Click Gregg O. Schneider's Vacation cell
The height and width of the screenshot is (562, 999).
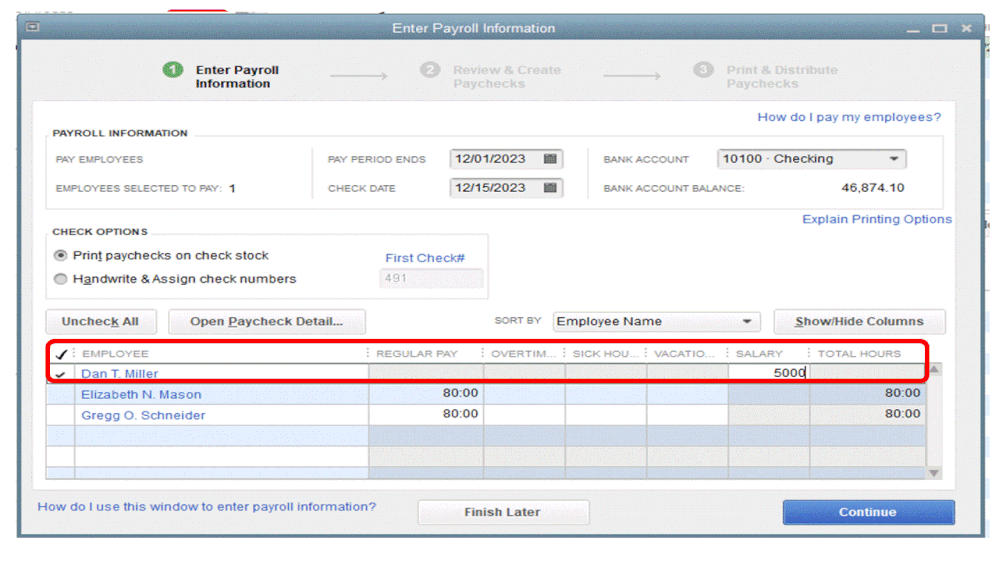687,414
